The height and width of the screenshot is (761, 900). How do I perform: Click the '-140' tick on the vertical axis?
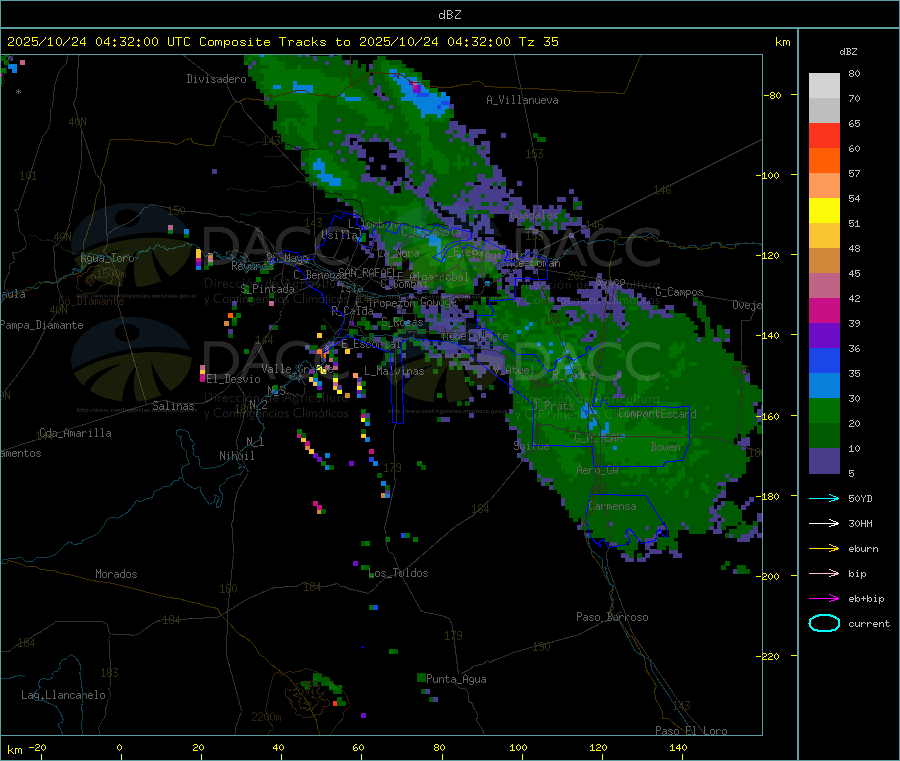point(770,335)
